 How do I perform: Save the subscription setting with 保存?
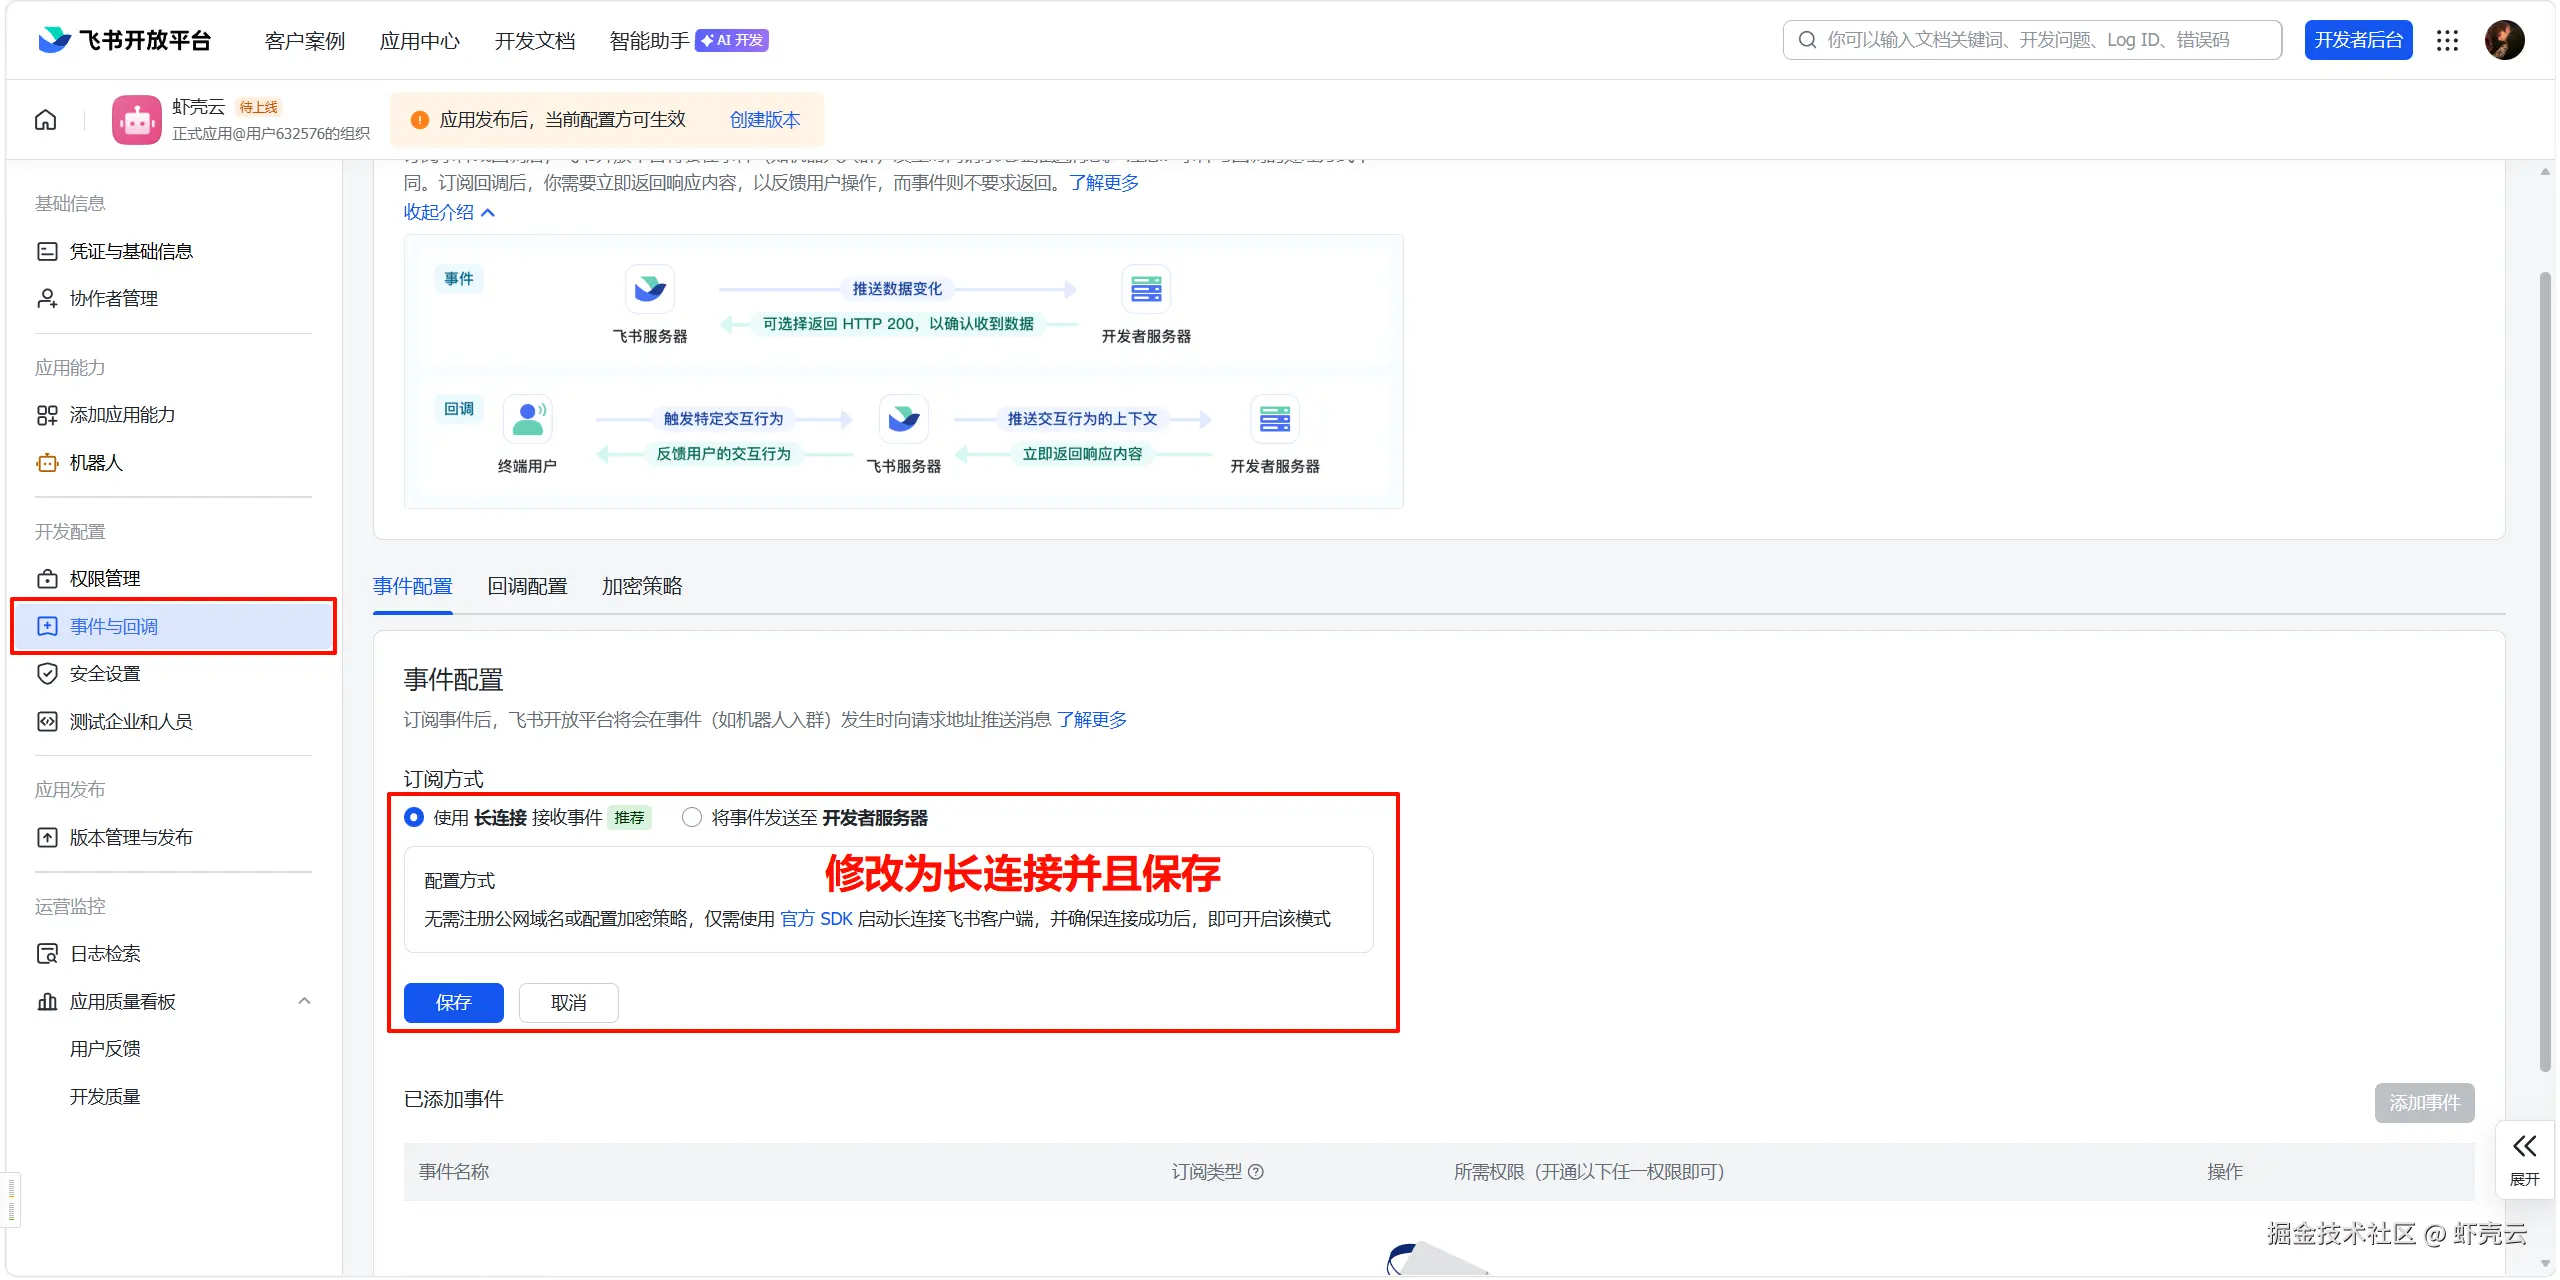(453, 1002)
